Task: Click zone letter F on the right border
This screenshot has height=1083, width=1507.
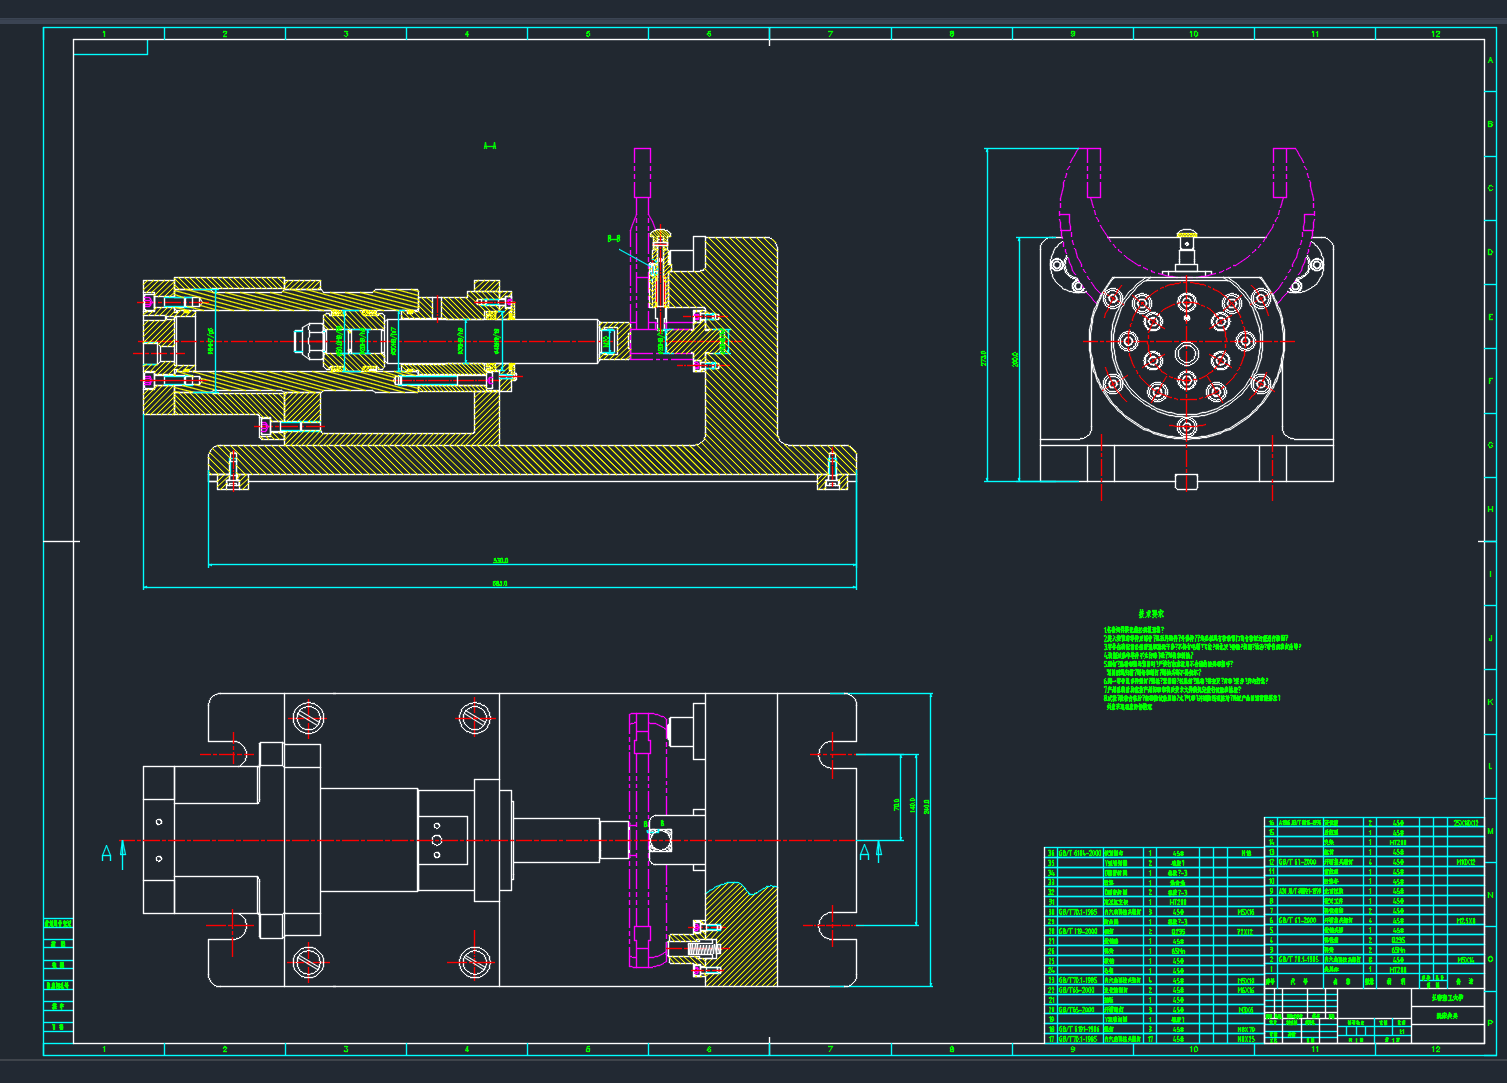Action: coord(1491,381)
